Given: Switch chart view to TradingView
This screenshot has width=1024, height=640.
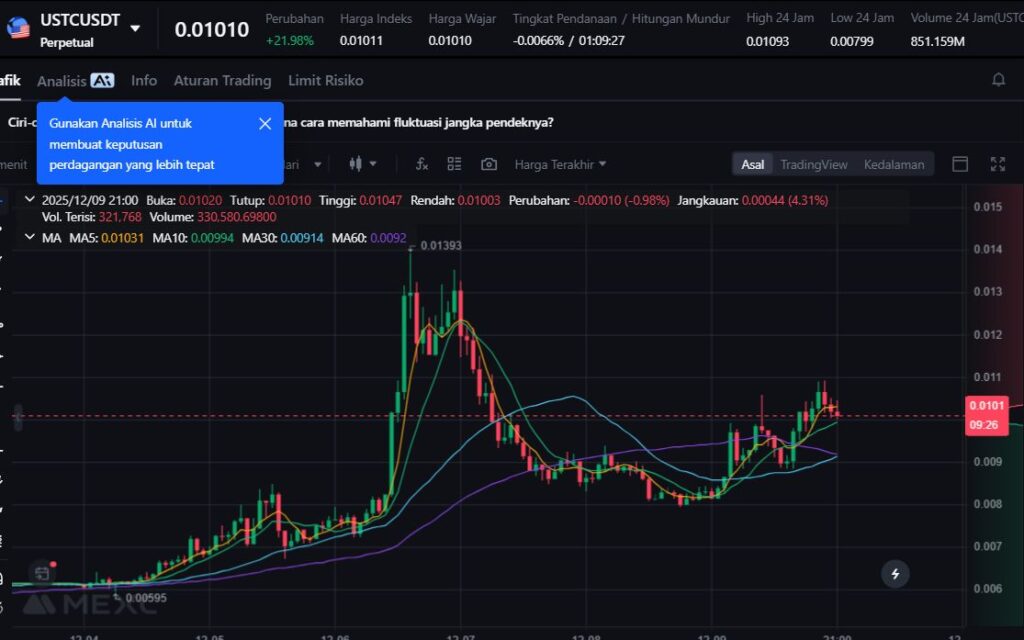Looking at the screenshot, I should 813,164.
